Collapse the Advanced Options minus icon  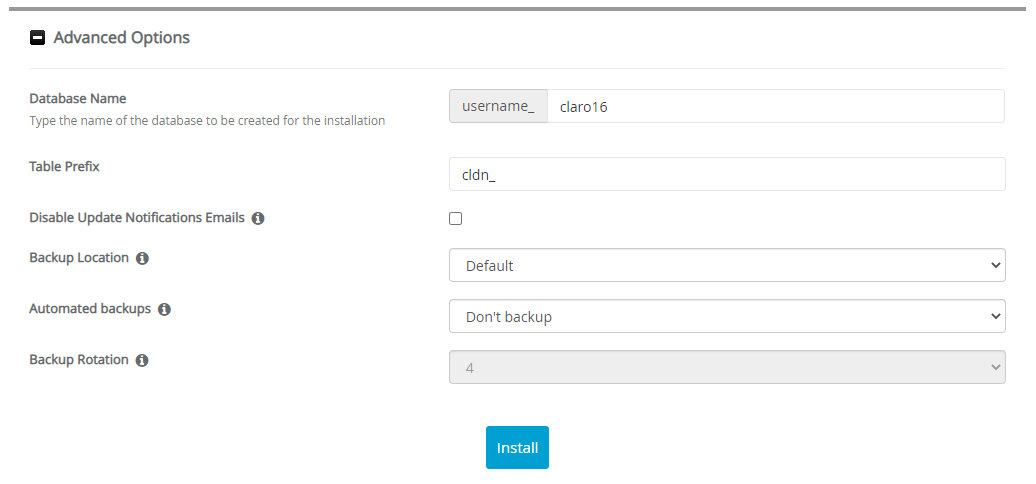pyautogui.click(x=38, y=38)
